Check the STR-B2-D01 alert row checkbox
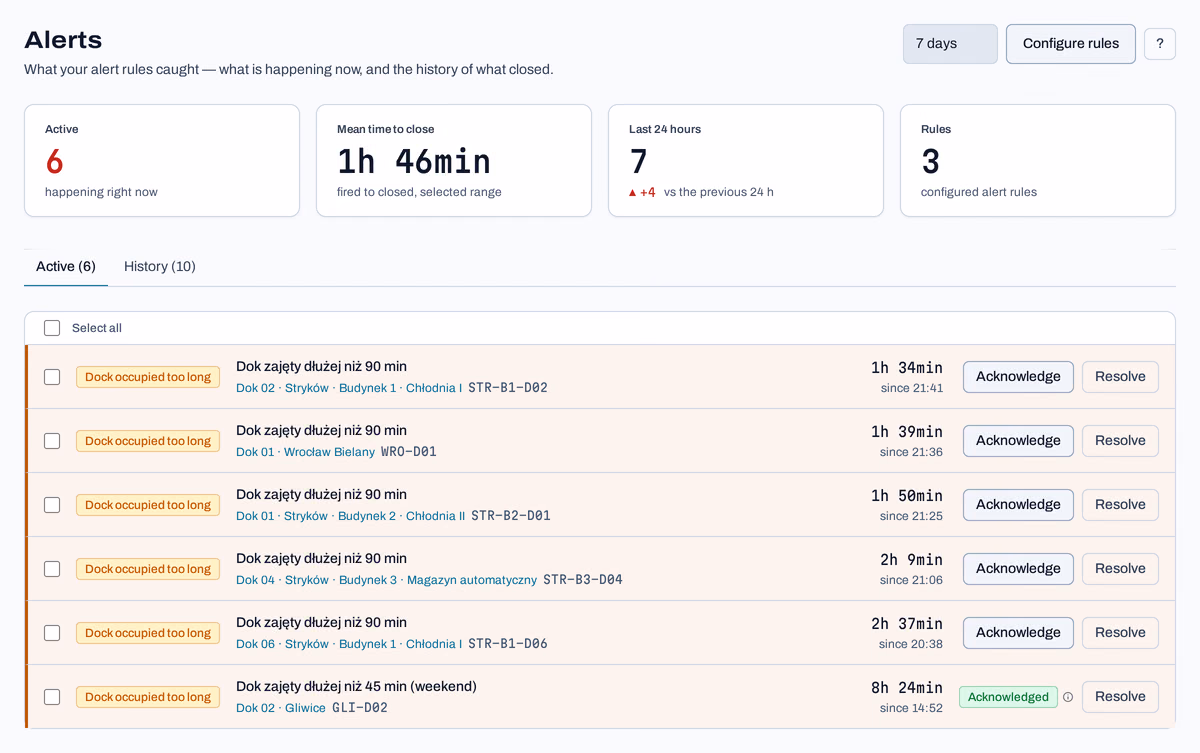1200x753 pixels. tap(52, 505)
